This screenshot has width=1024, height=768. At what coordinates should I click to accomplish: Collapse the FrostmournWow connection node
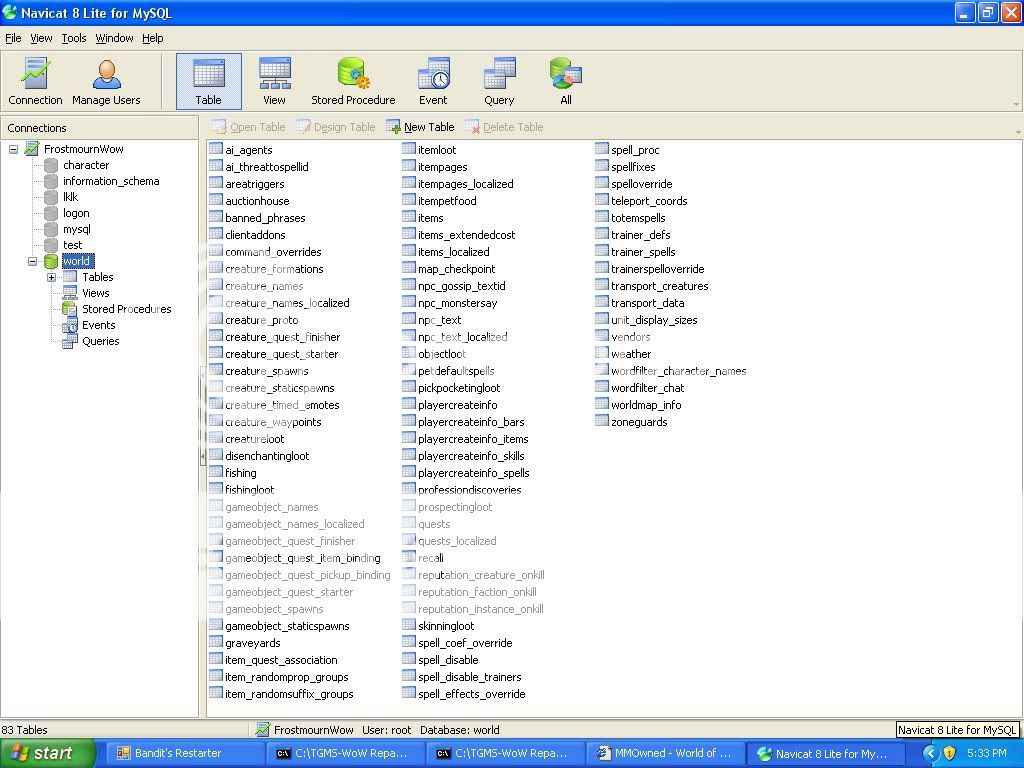coord(13,149)
